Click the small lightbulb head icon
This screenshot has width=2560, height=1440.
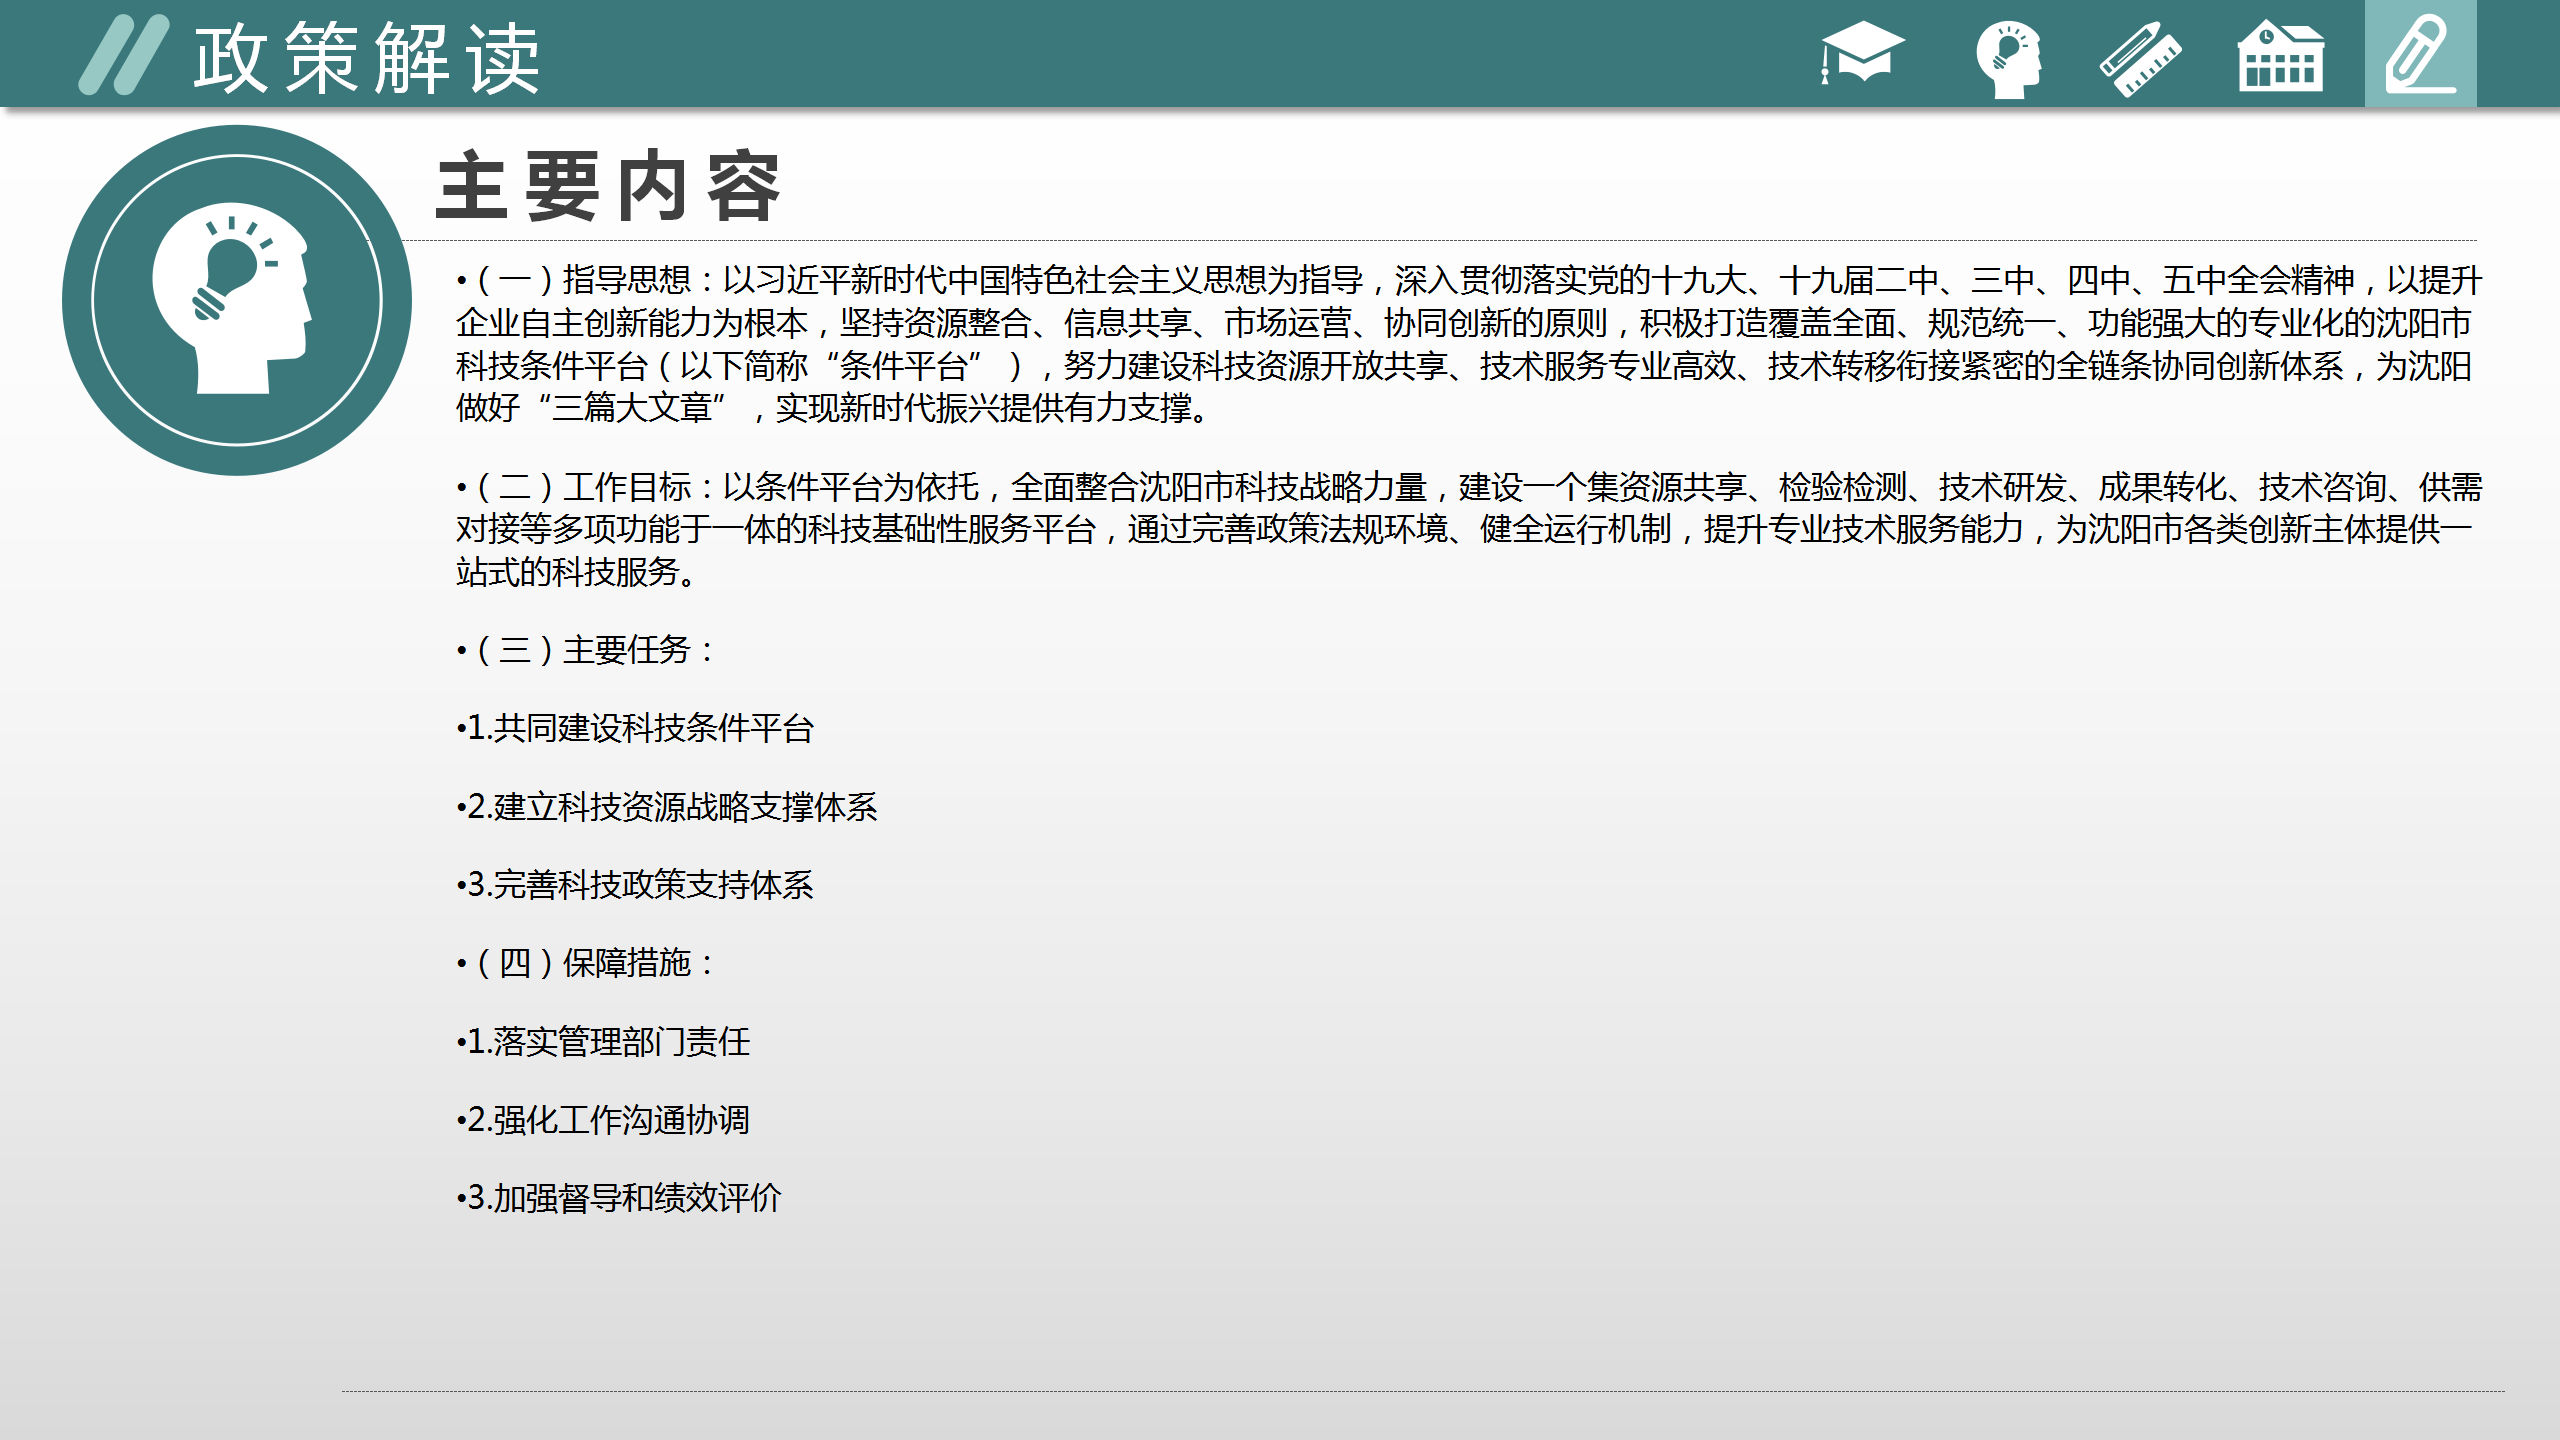click(x=2008, y=58)
